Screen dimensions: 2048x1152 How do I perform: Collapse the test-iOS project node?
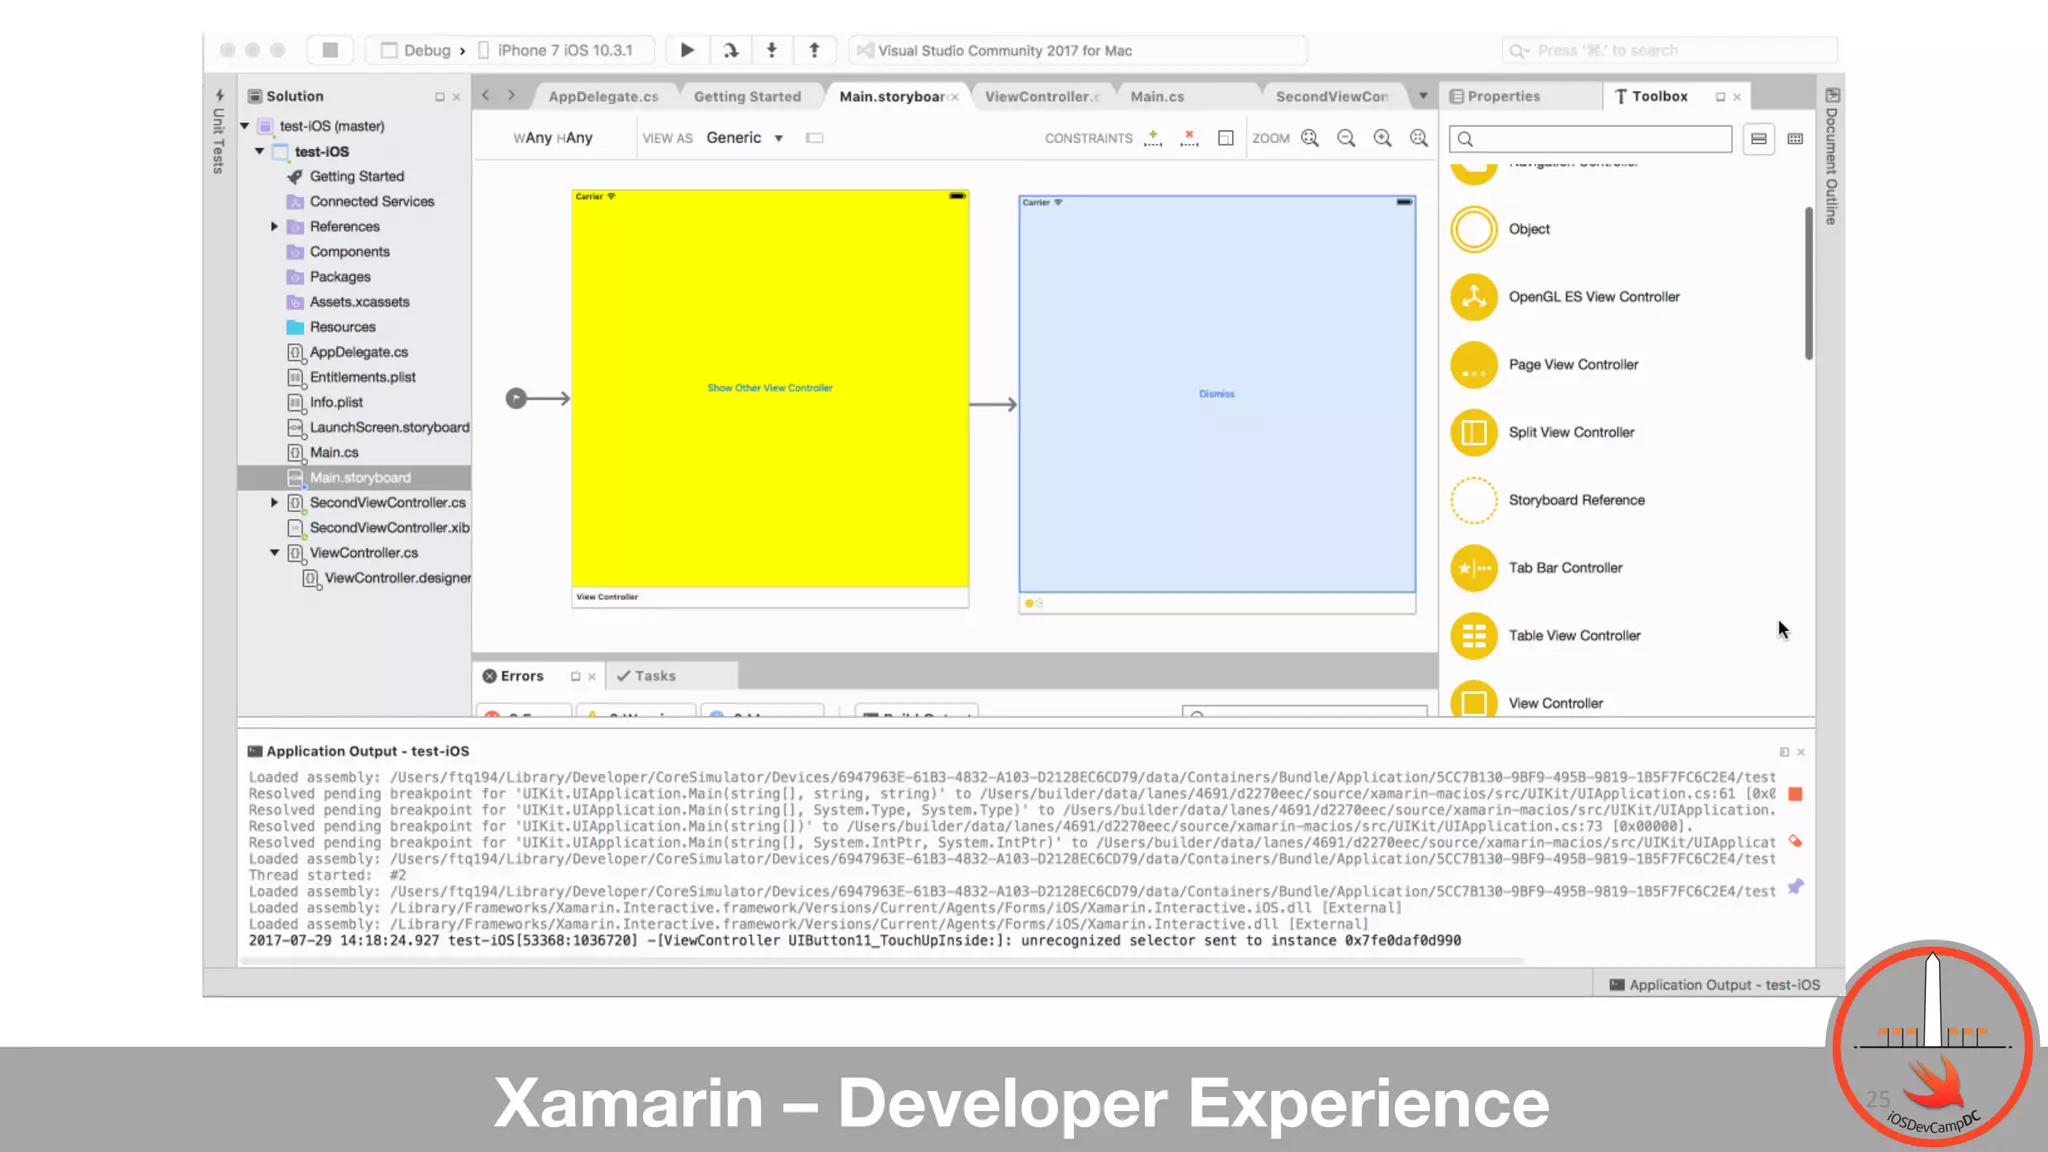pos(260,151)
